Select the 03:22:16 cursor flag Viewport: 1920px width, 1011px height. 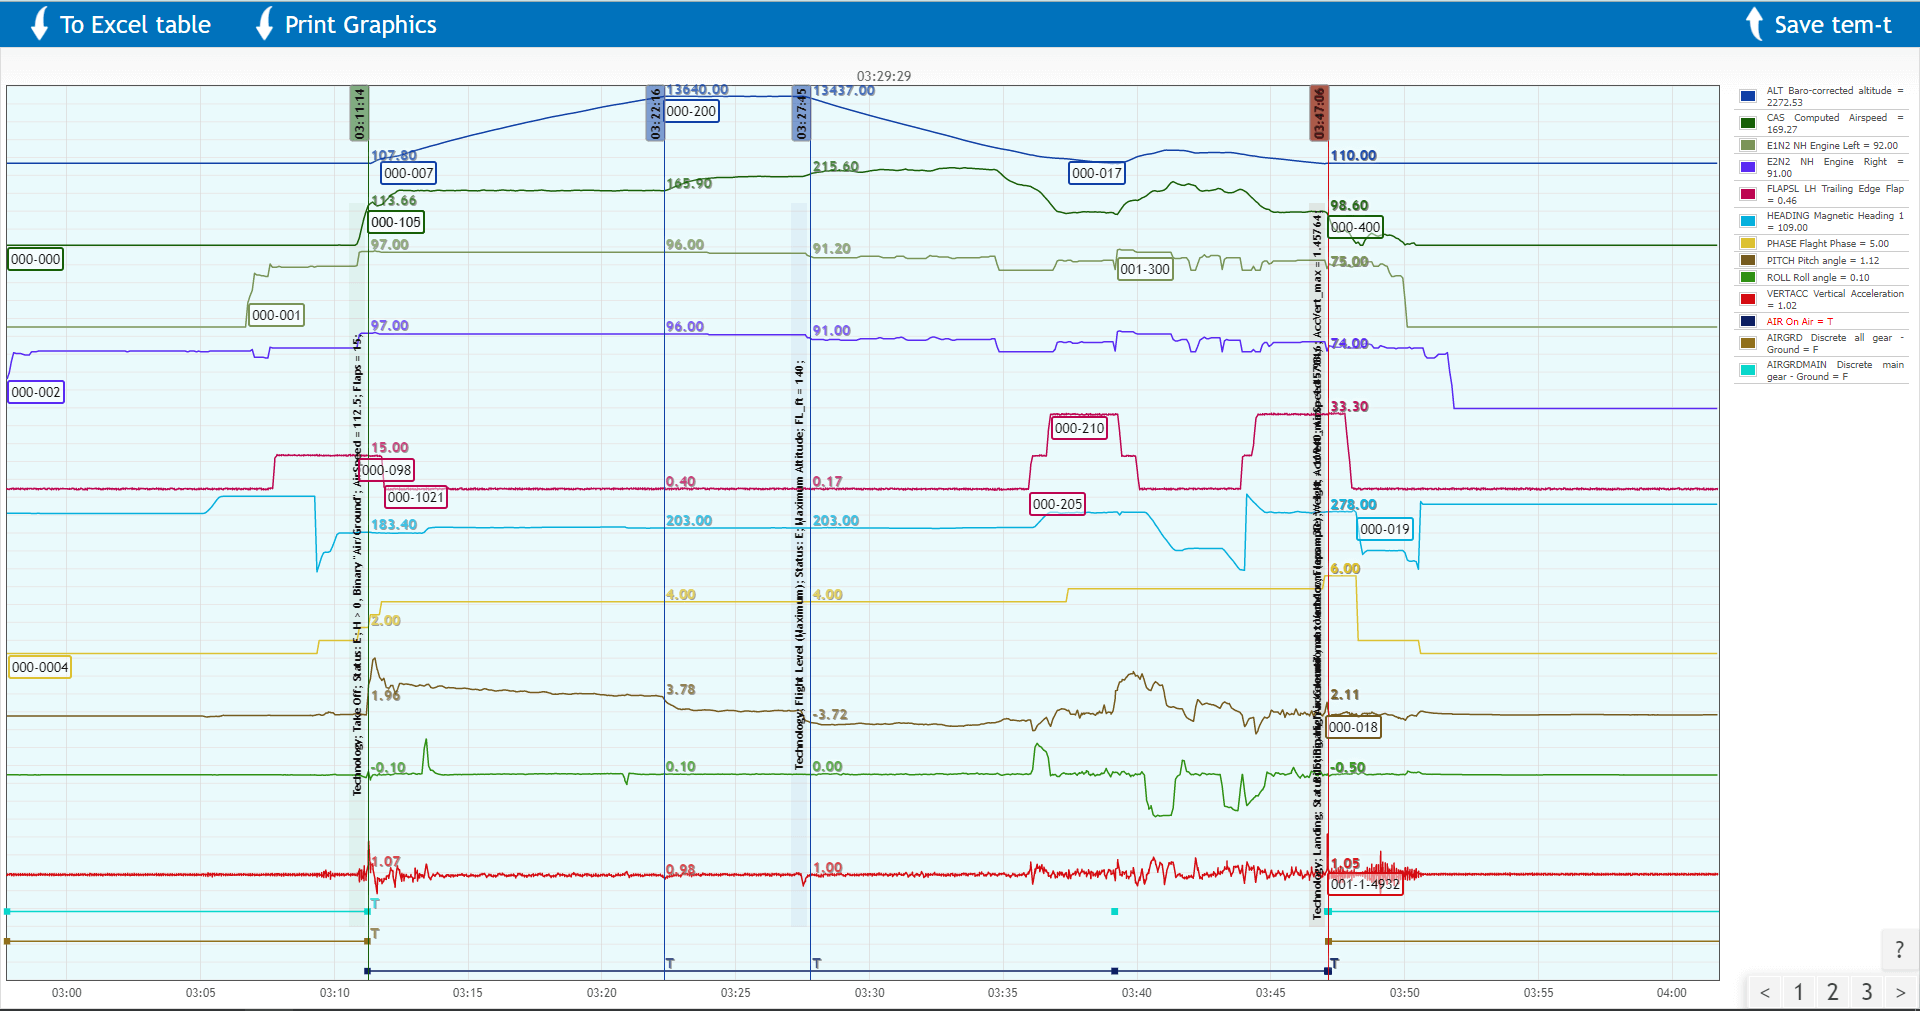click(x=657, y=115)
